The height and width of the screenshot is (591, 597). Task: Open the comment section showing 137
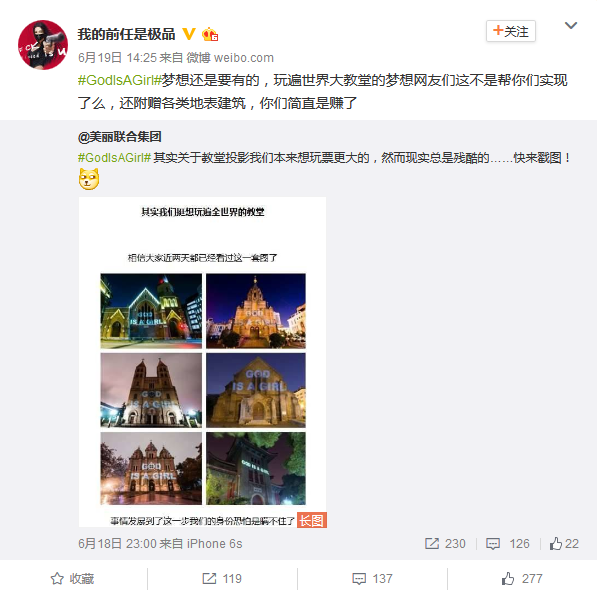372,579
